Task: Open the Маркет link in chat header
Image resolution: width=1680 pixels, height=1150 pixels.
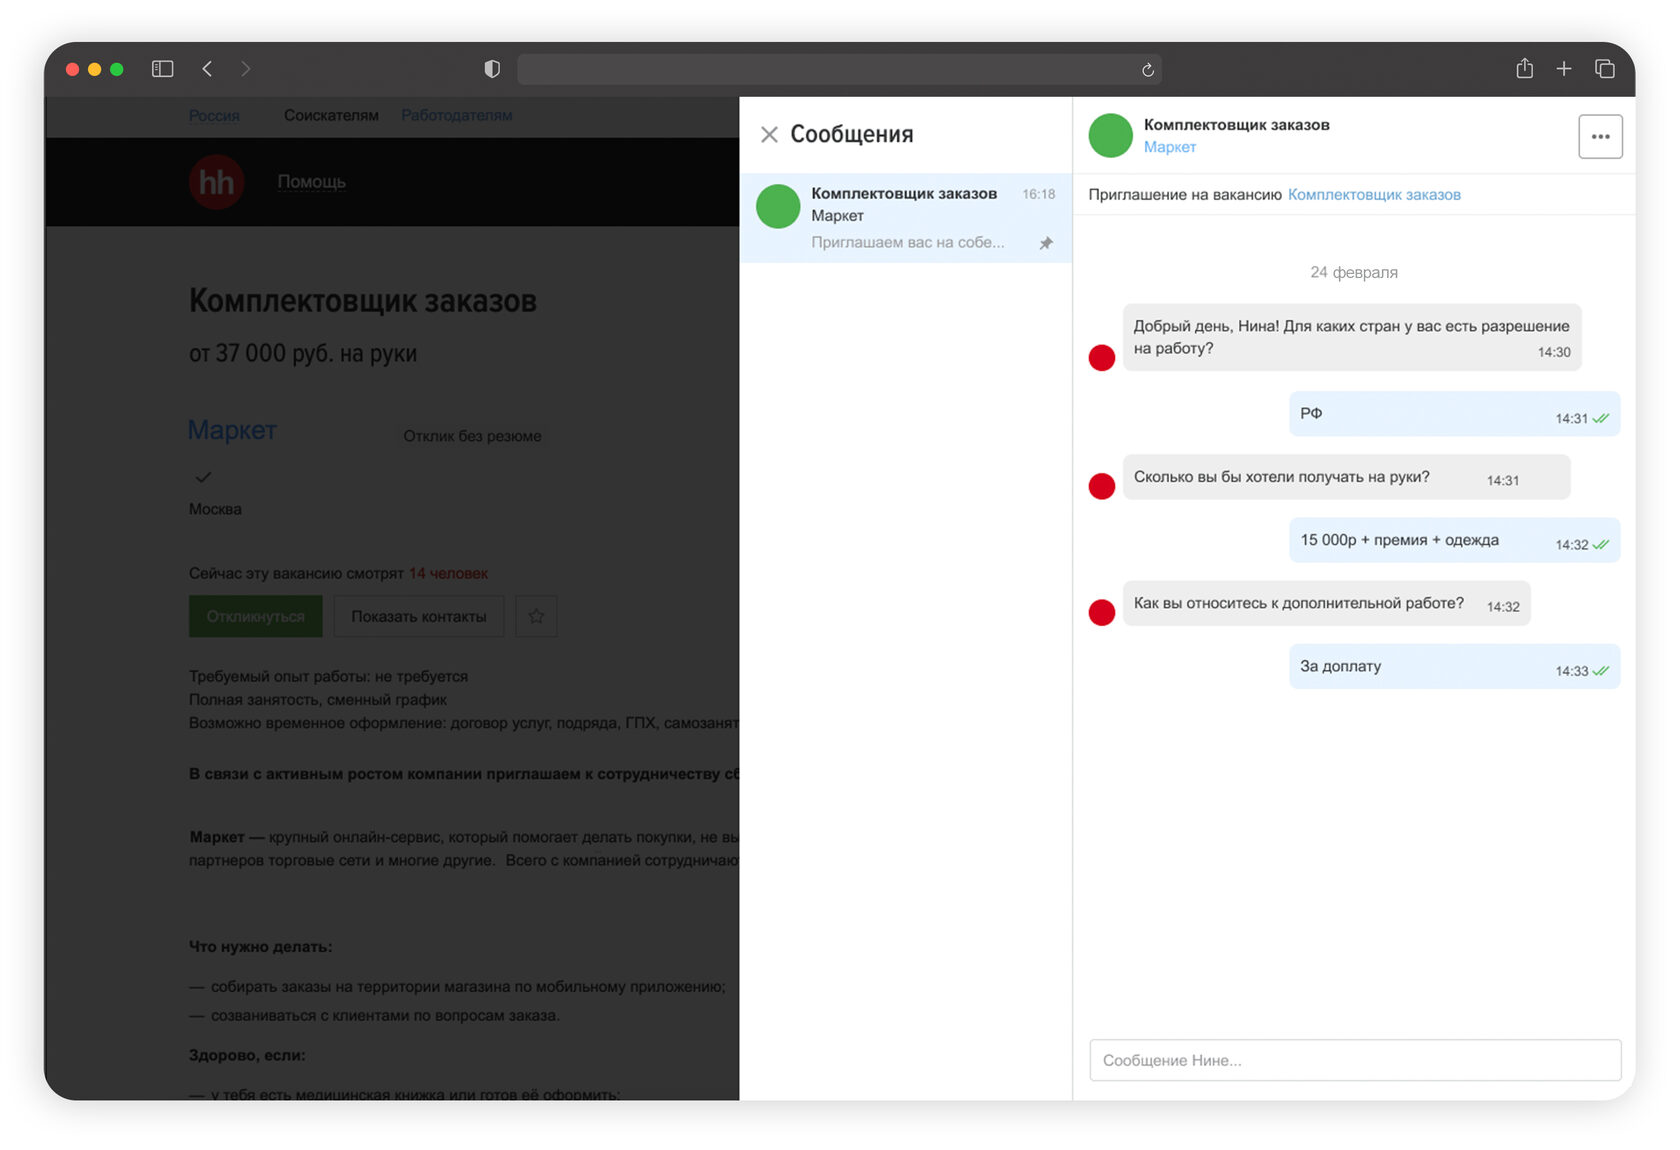Action: point(1170,147)
